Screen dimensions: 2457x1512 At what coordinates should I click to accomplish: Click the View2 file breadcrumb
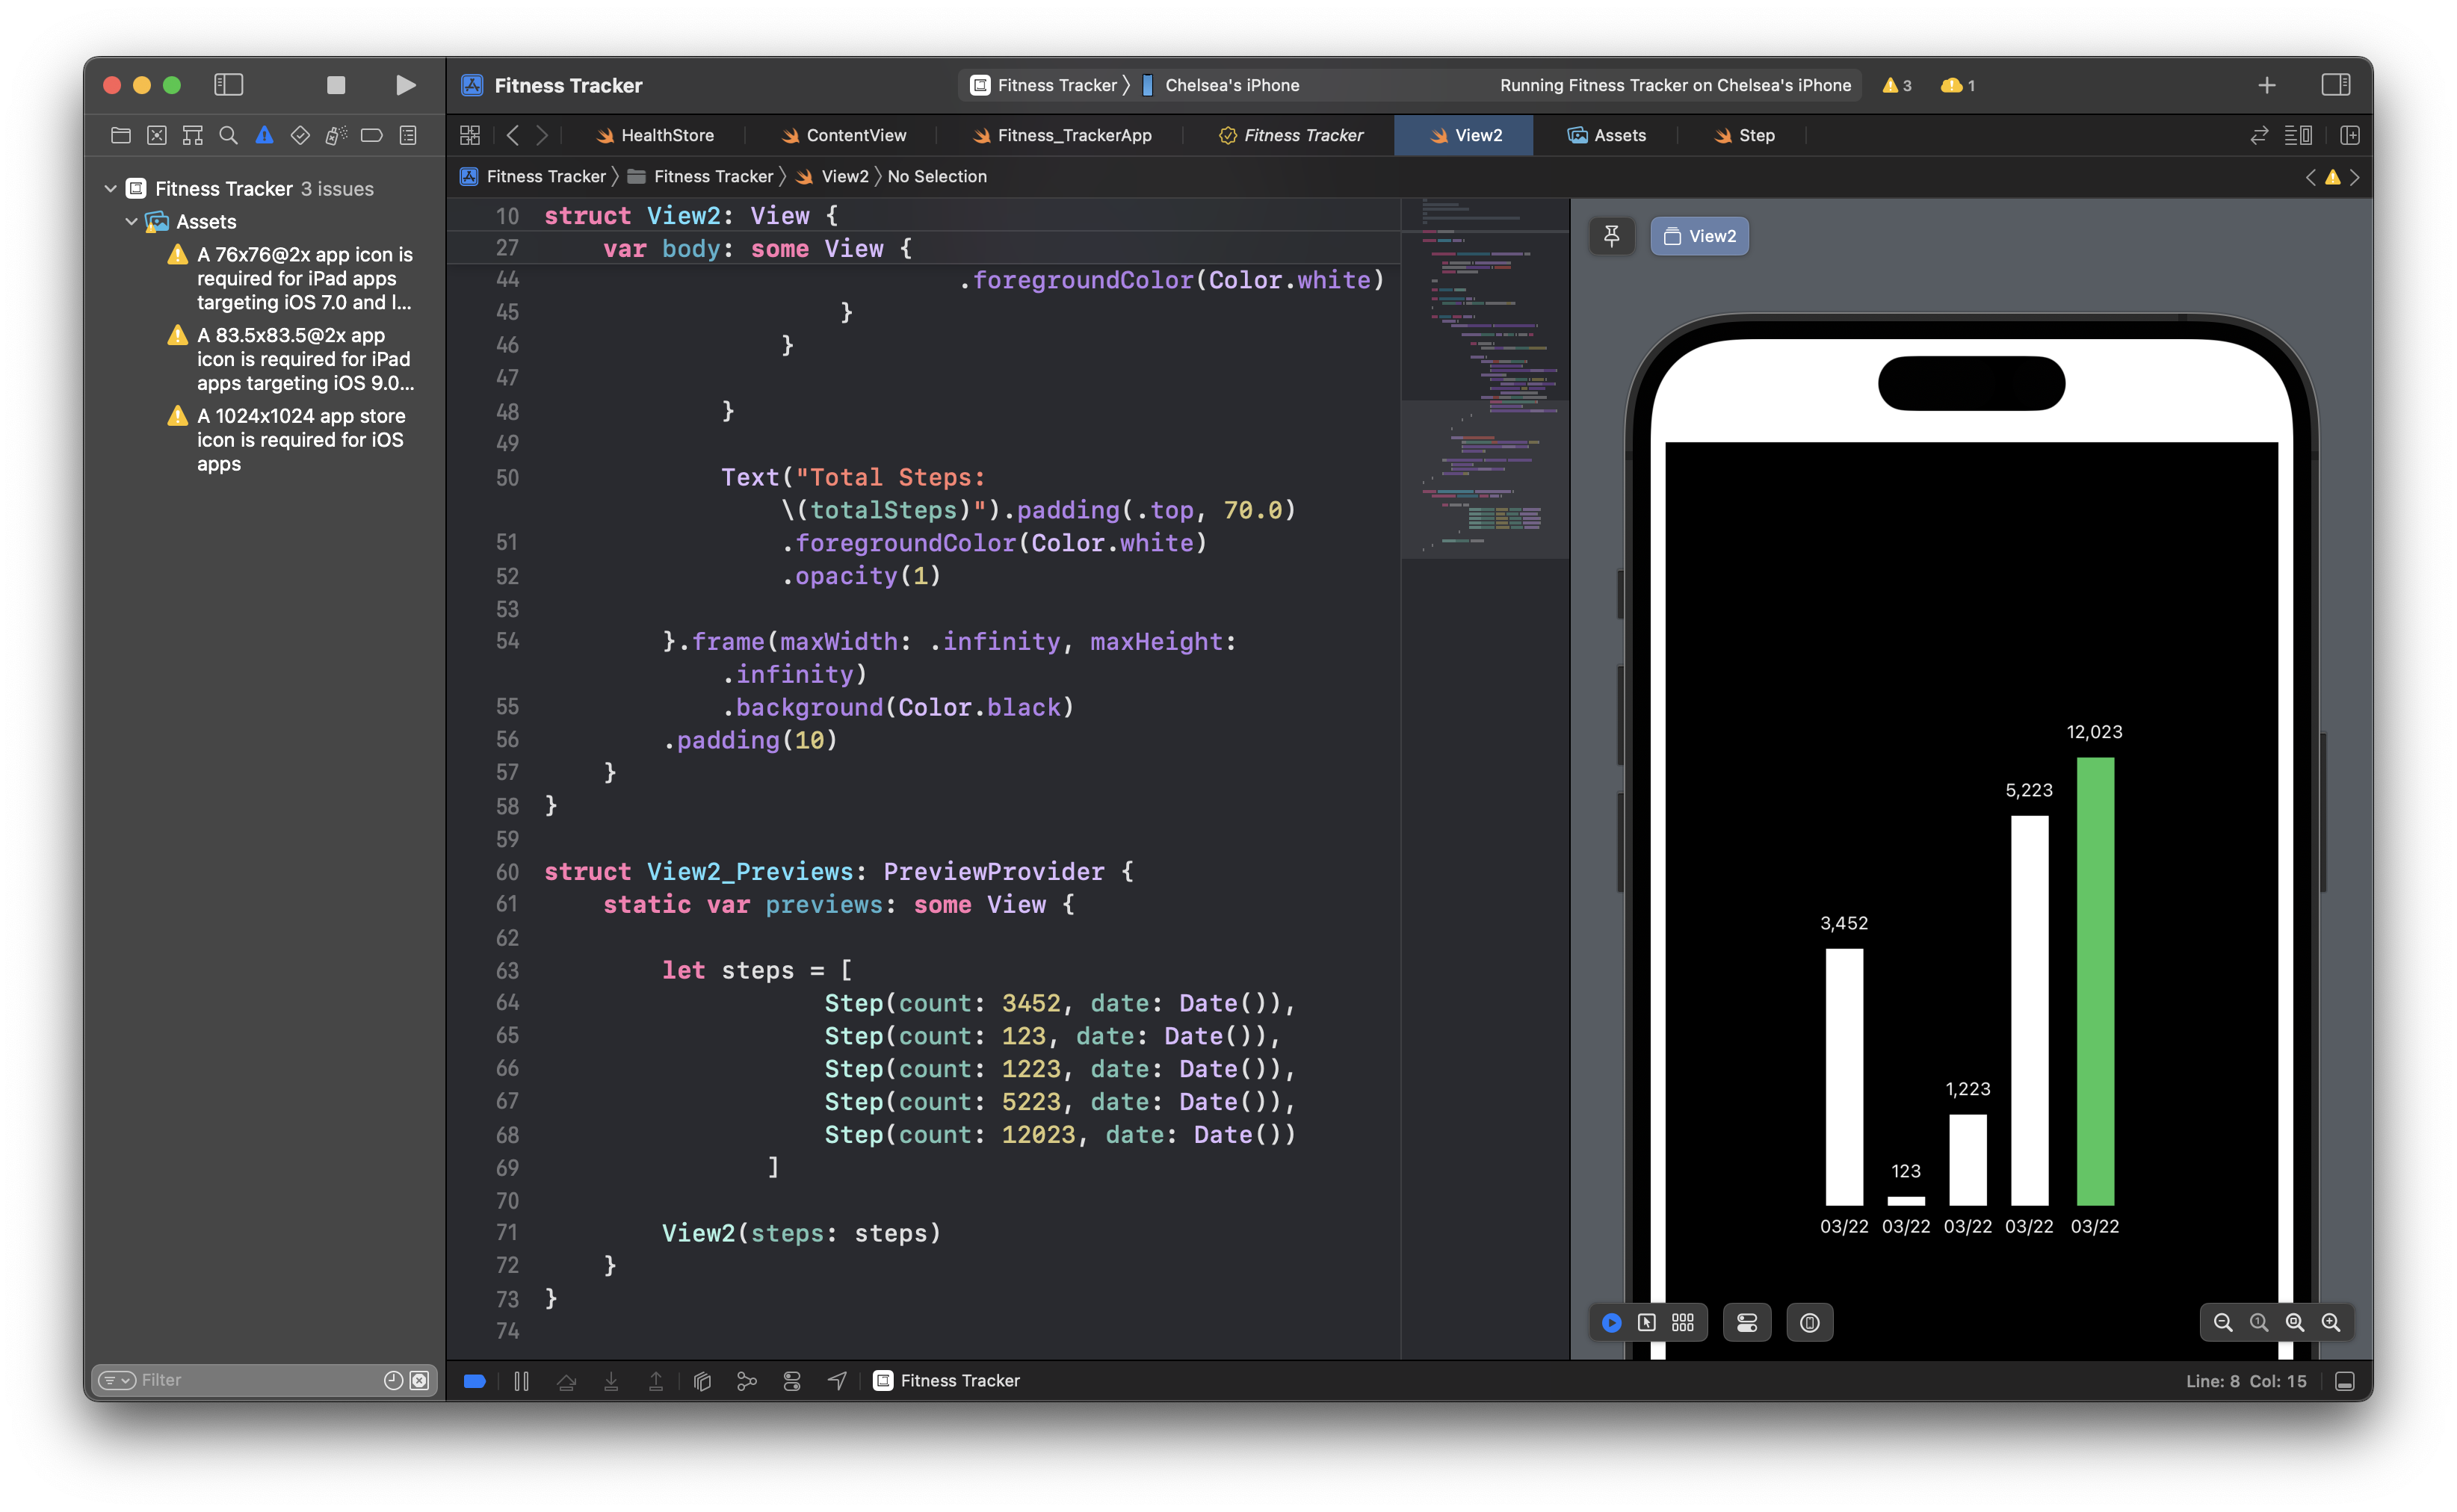(x=833, y=176)
